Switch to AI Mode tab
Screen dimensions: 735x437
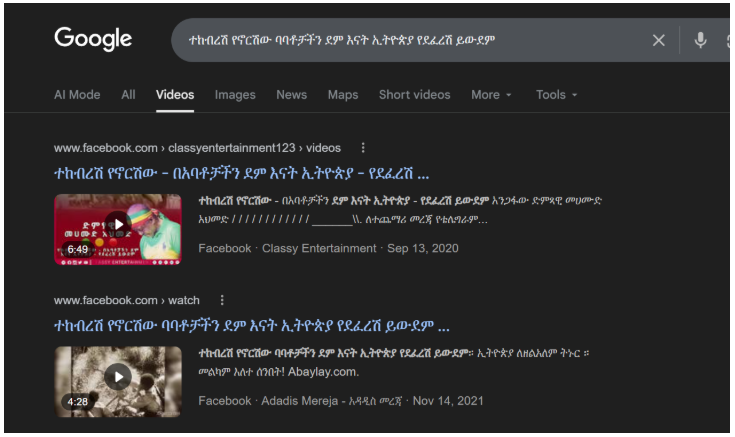click(x=77, y=95)
